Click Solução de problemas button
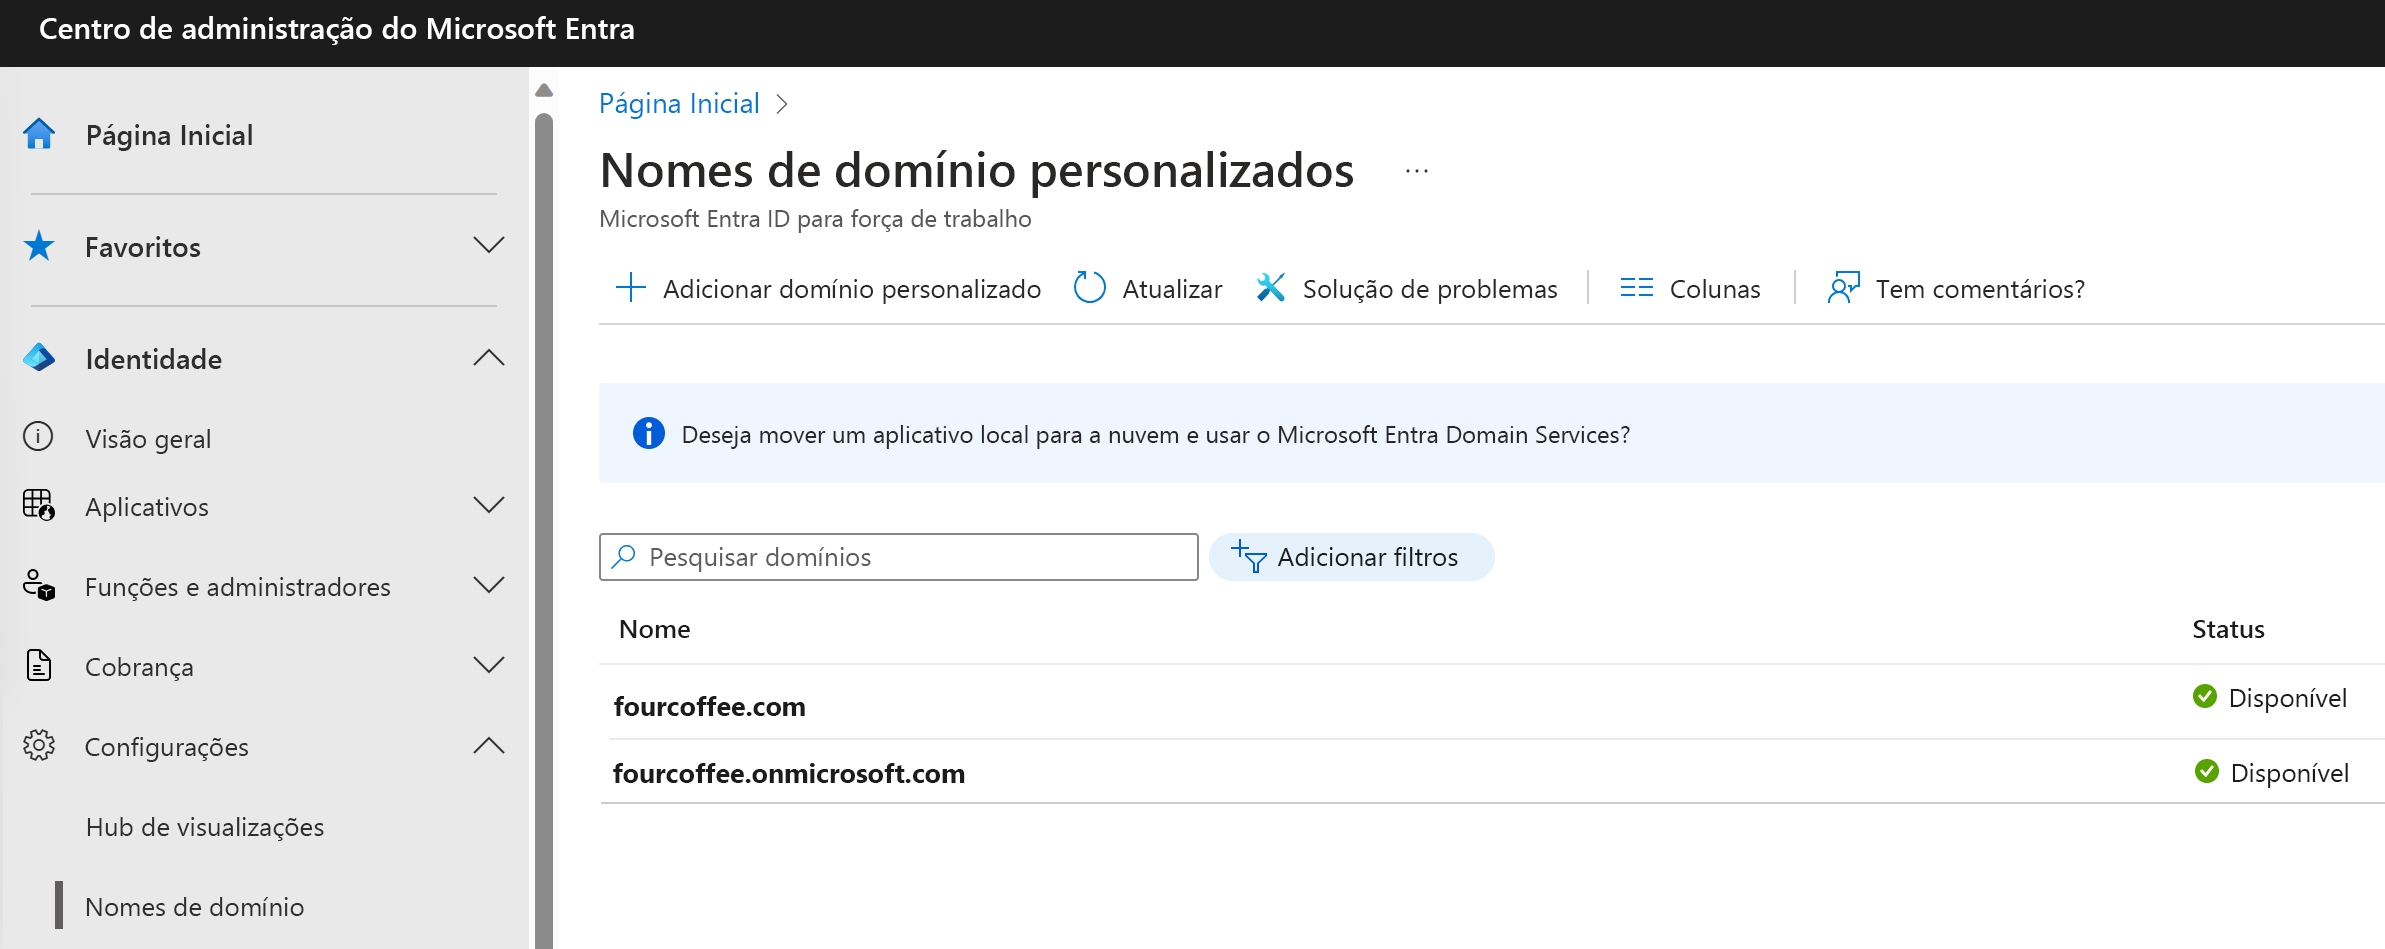Viewport: 2385px width, 949px height. pos(1406,288)
